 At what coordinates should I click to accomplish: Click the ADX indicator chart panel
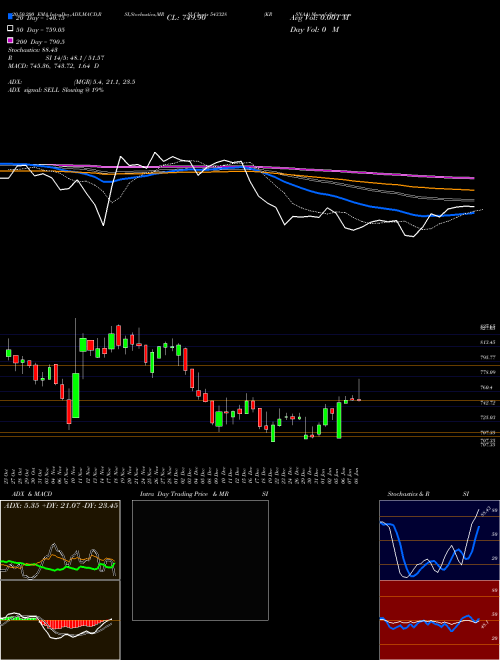[x=60, y=540]
